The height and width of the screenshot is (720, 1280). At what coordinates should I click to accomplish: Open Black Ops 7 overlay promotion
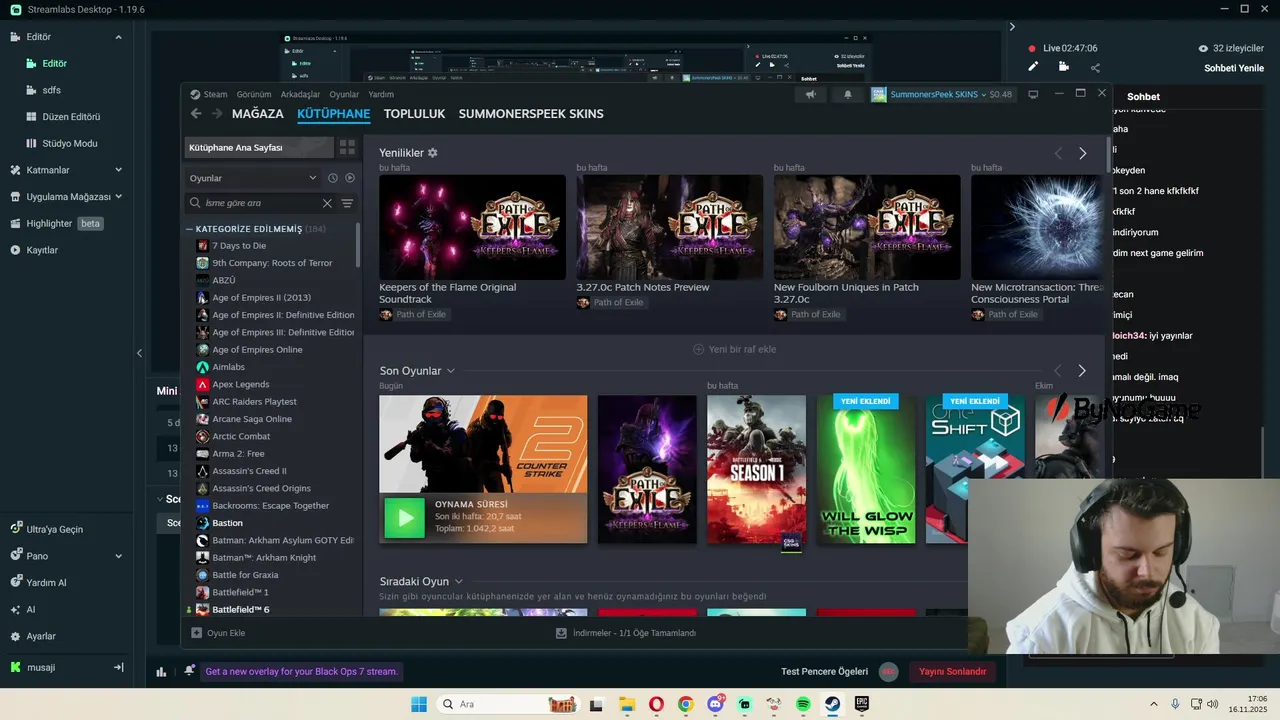pyautogui.click(x=301, y=672)
